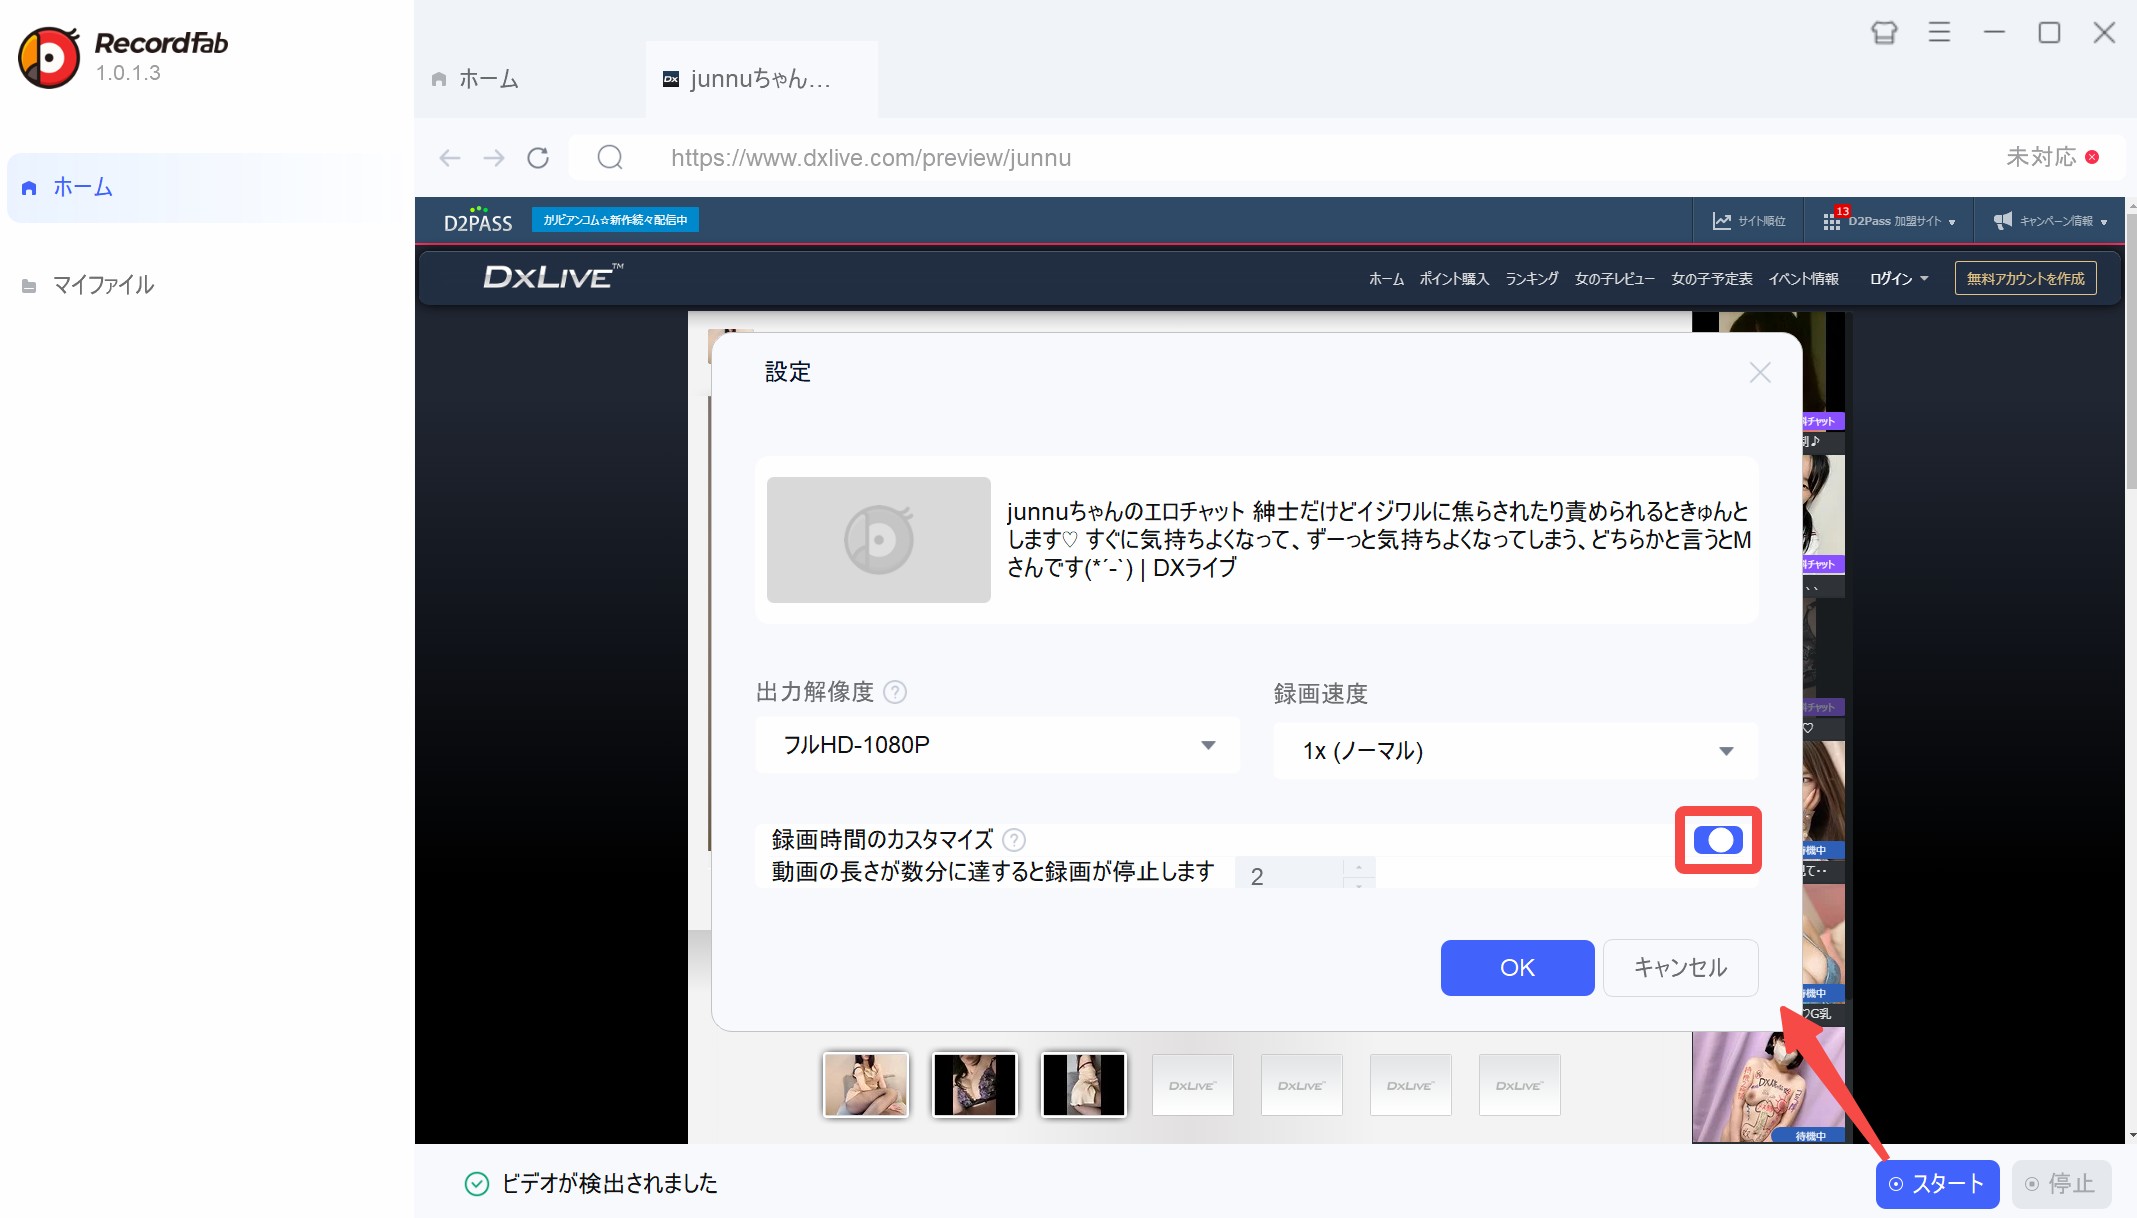Click the last DXLIVE placeholder thumbnail
The width and height of the screenshot is (2137, 1218).
pyautogui.click(x=1519, y=1085)
